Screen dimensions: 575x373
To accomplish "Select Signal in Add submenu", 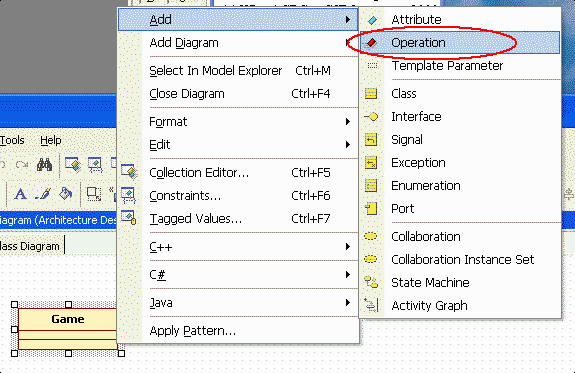I will pyautogui.click(x=460, y=140).
